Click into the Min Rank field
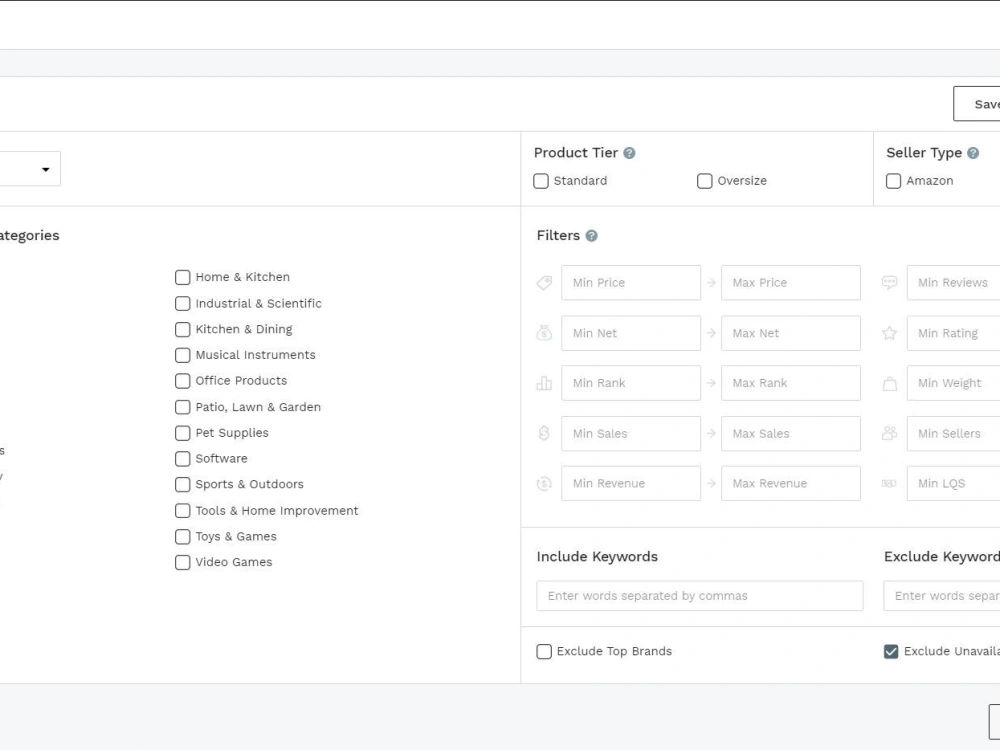 pyautogui.click(x=631, y=383)
